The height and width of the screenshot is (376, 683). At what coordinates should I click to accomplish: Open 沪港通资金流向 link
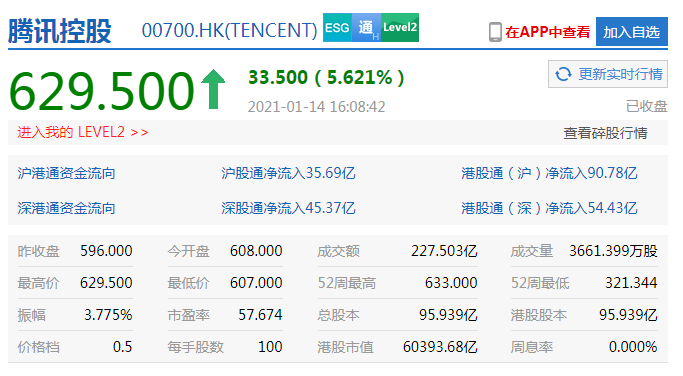click(x=66, y=173)
